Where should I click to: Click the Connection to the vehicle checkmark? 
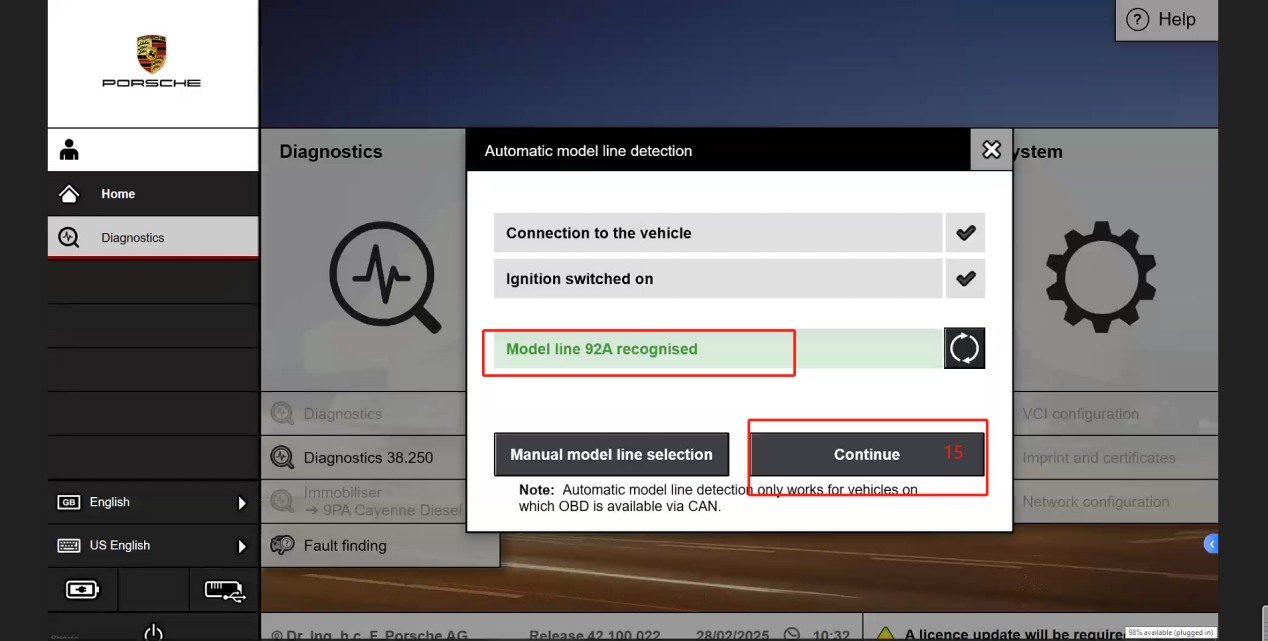point(965,233)
